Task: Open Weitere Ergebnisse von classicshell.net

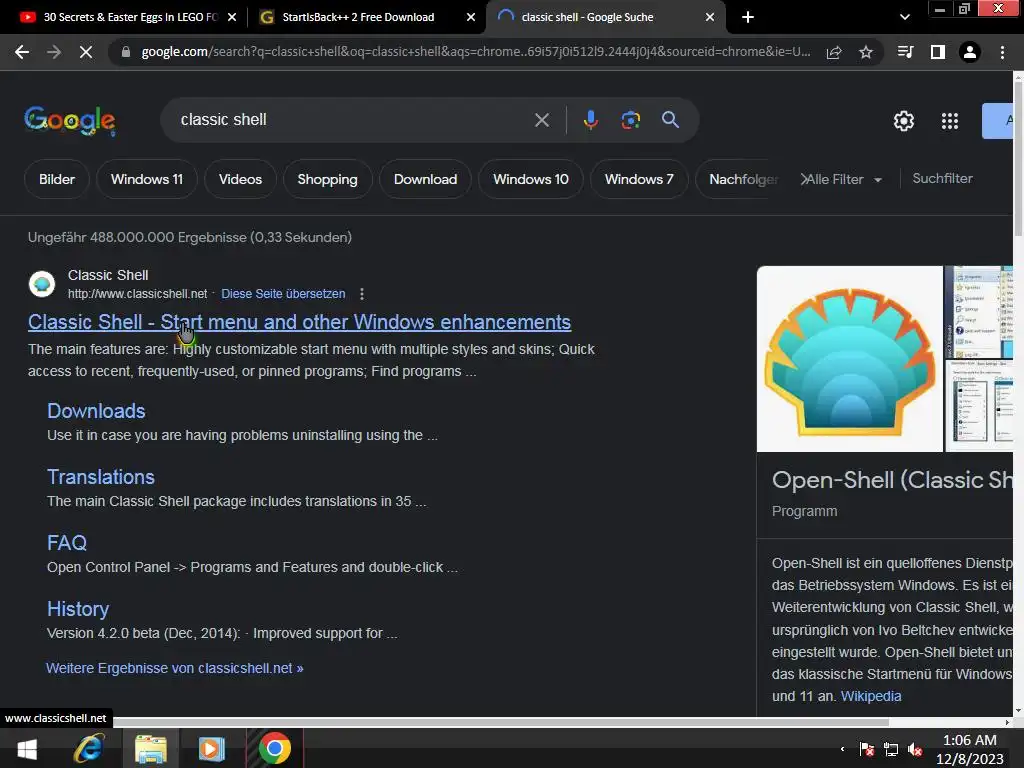Action: click(174, 668)
